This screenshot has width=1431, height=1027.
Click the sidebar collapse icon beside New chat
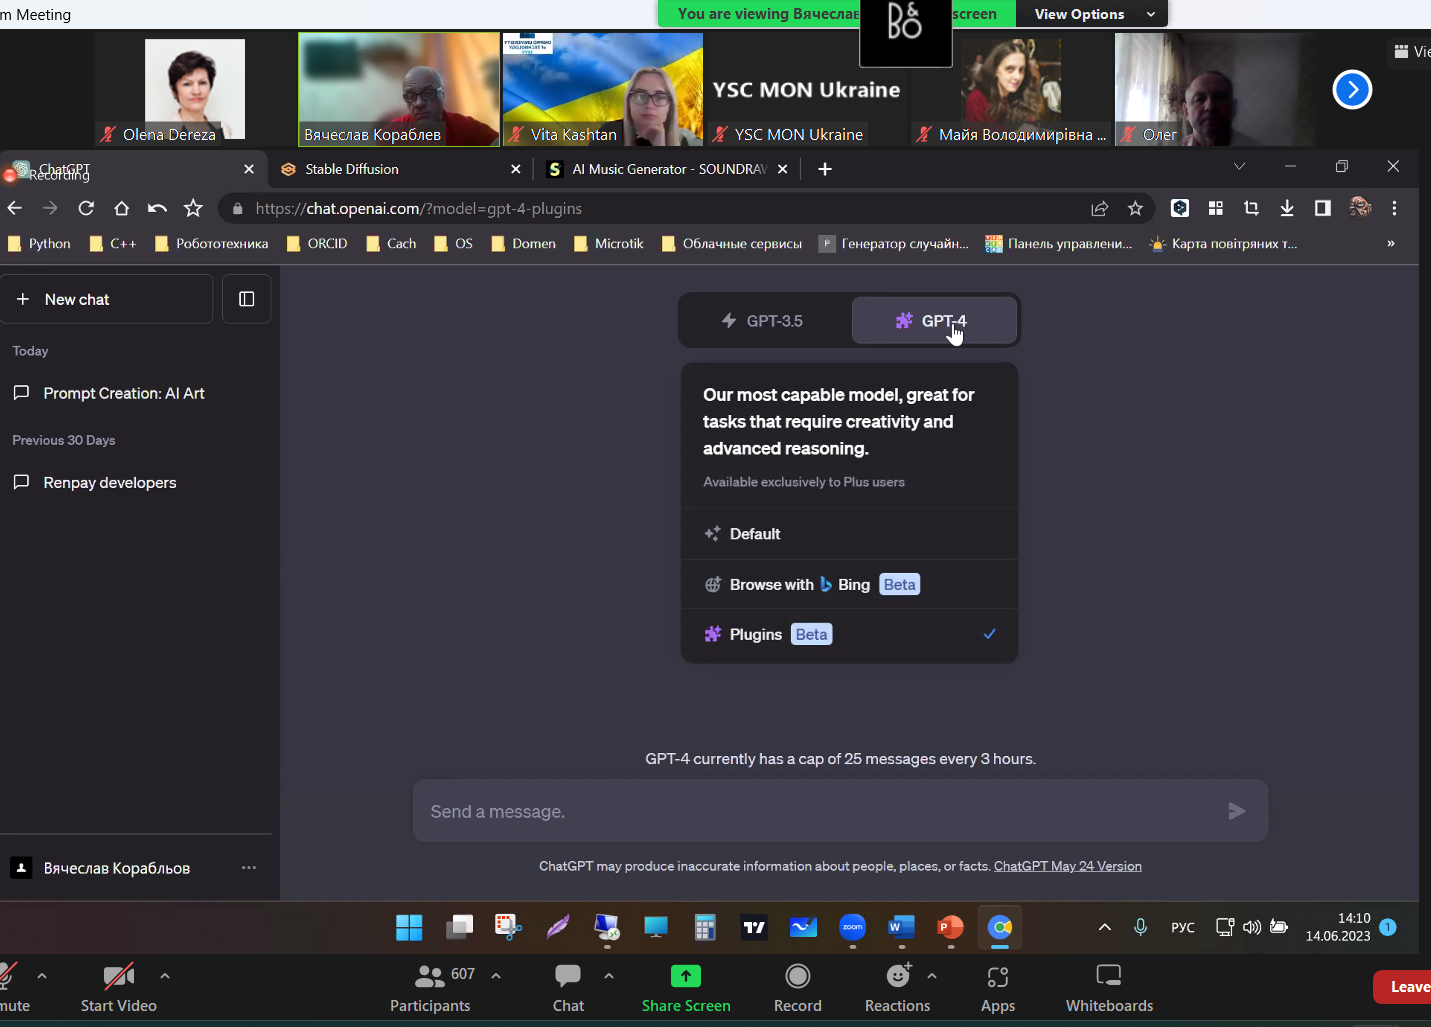tap(246, 299)
